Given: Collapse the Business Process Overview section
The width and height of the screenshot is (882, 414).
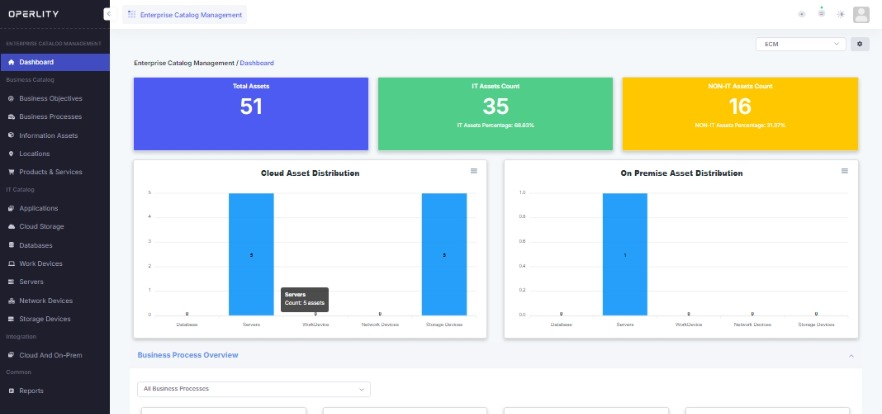Looking at the screenshot, I should (x=851, y=356).
